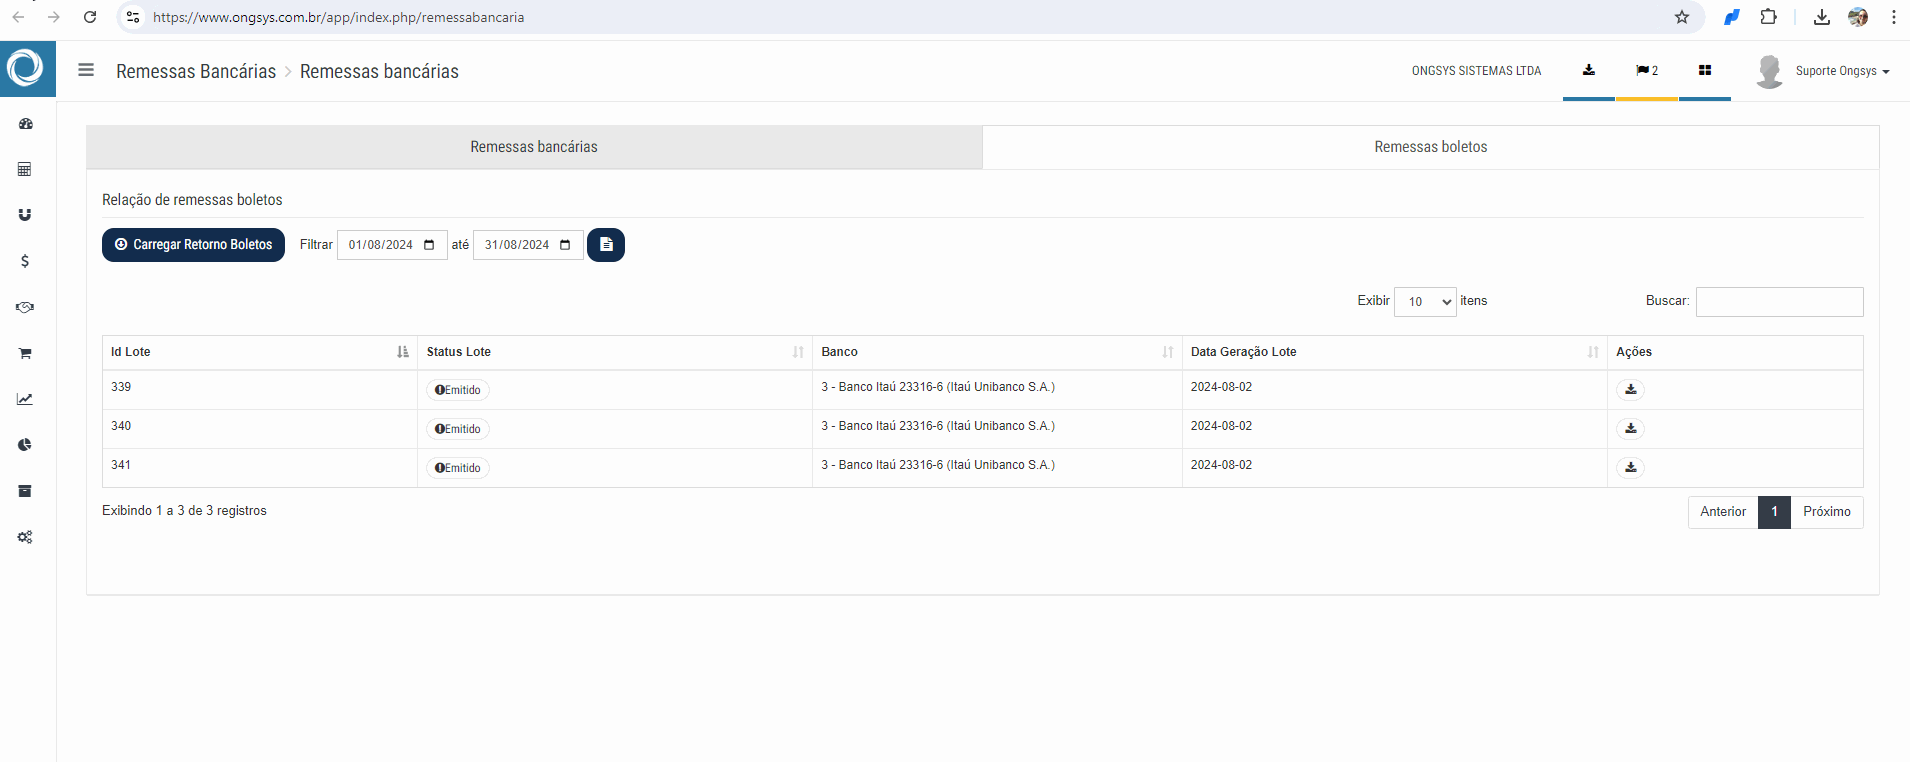This screenshot has width=1910, height=762.
Task: Go to Anterior page
Action: coord(1723,512)
